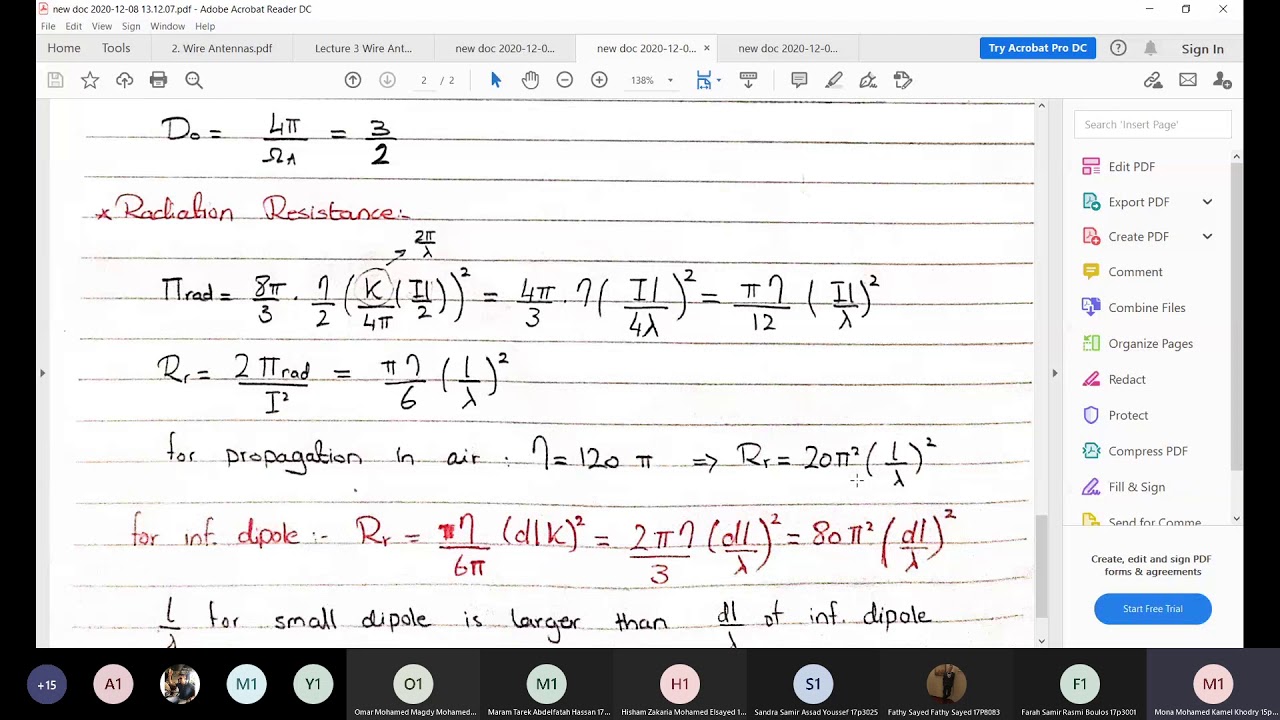Viewport: 1280px width, 720px height.
Task: Click the +15 participants bubble
Action: (46, 685)
